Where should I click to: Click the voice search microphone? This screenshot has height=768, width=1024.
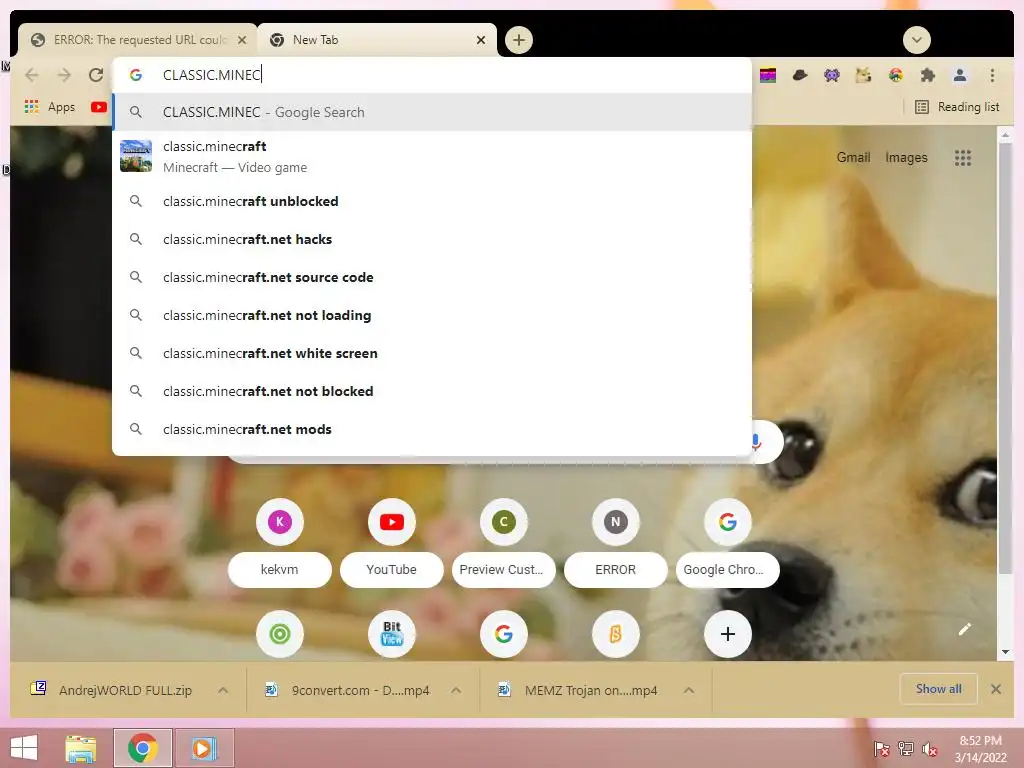[x=756, y=442]
